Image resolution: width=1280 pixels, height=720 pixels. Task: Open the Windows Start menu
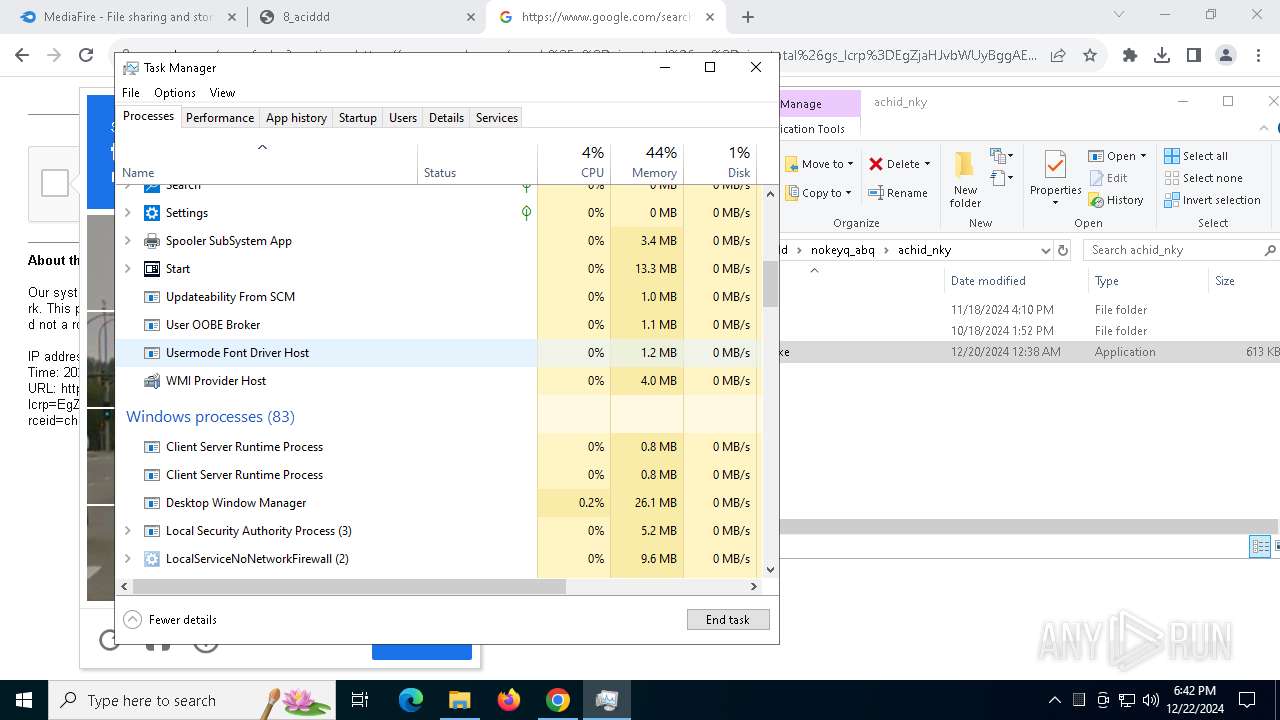click(24, 700)
